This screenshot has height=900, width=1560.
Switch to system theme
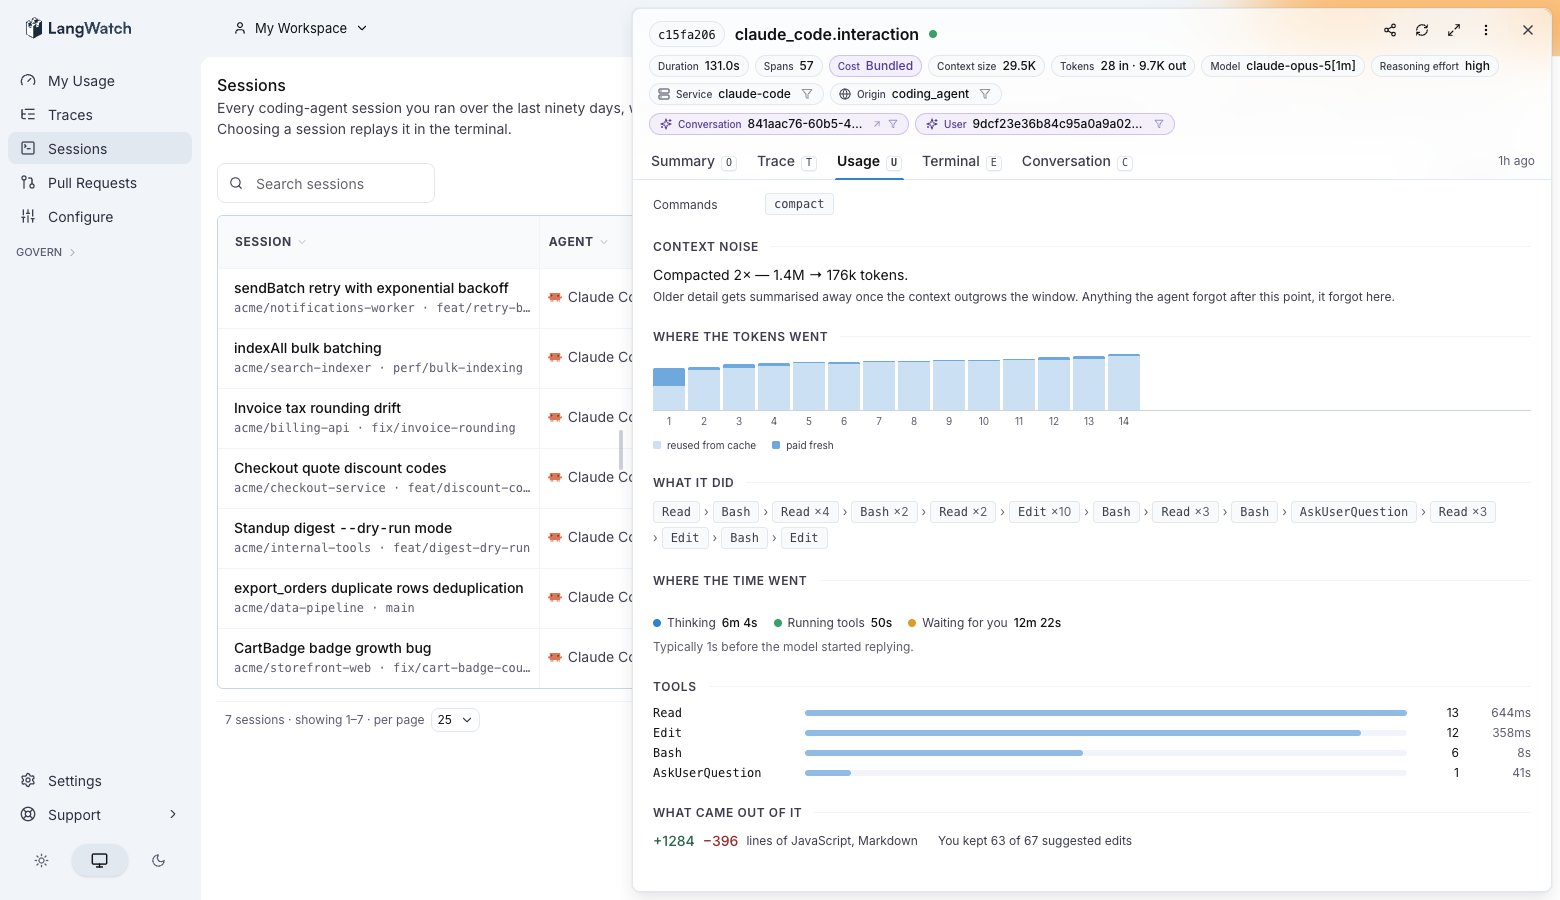100,861
